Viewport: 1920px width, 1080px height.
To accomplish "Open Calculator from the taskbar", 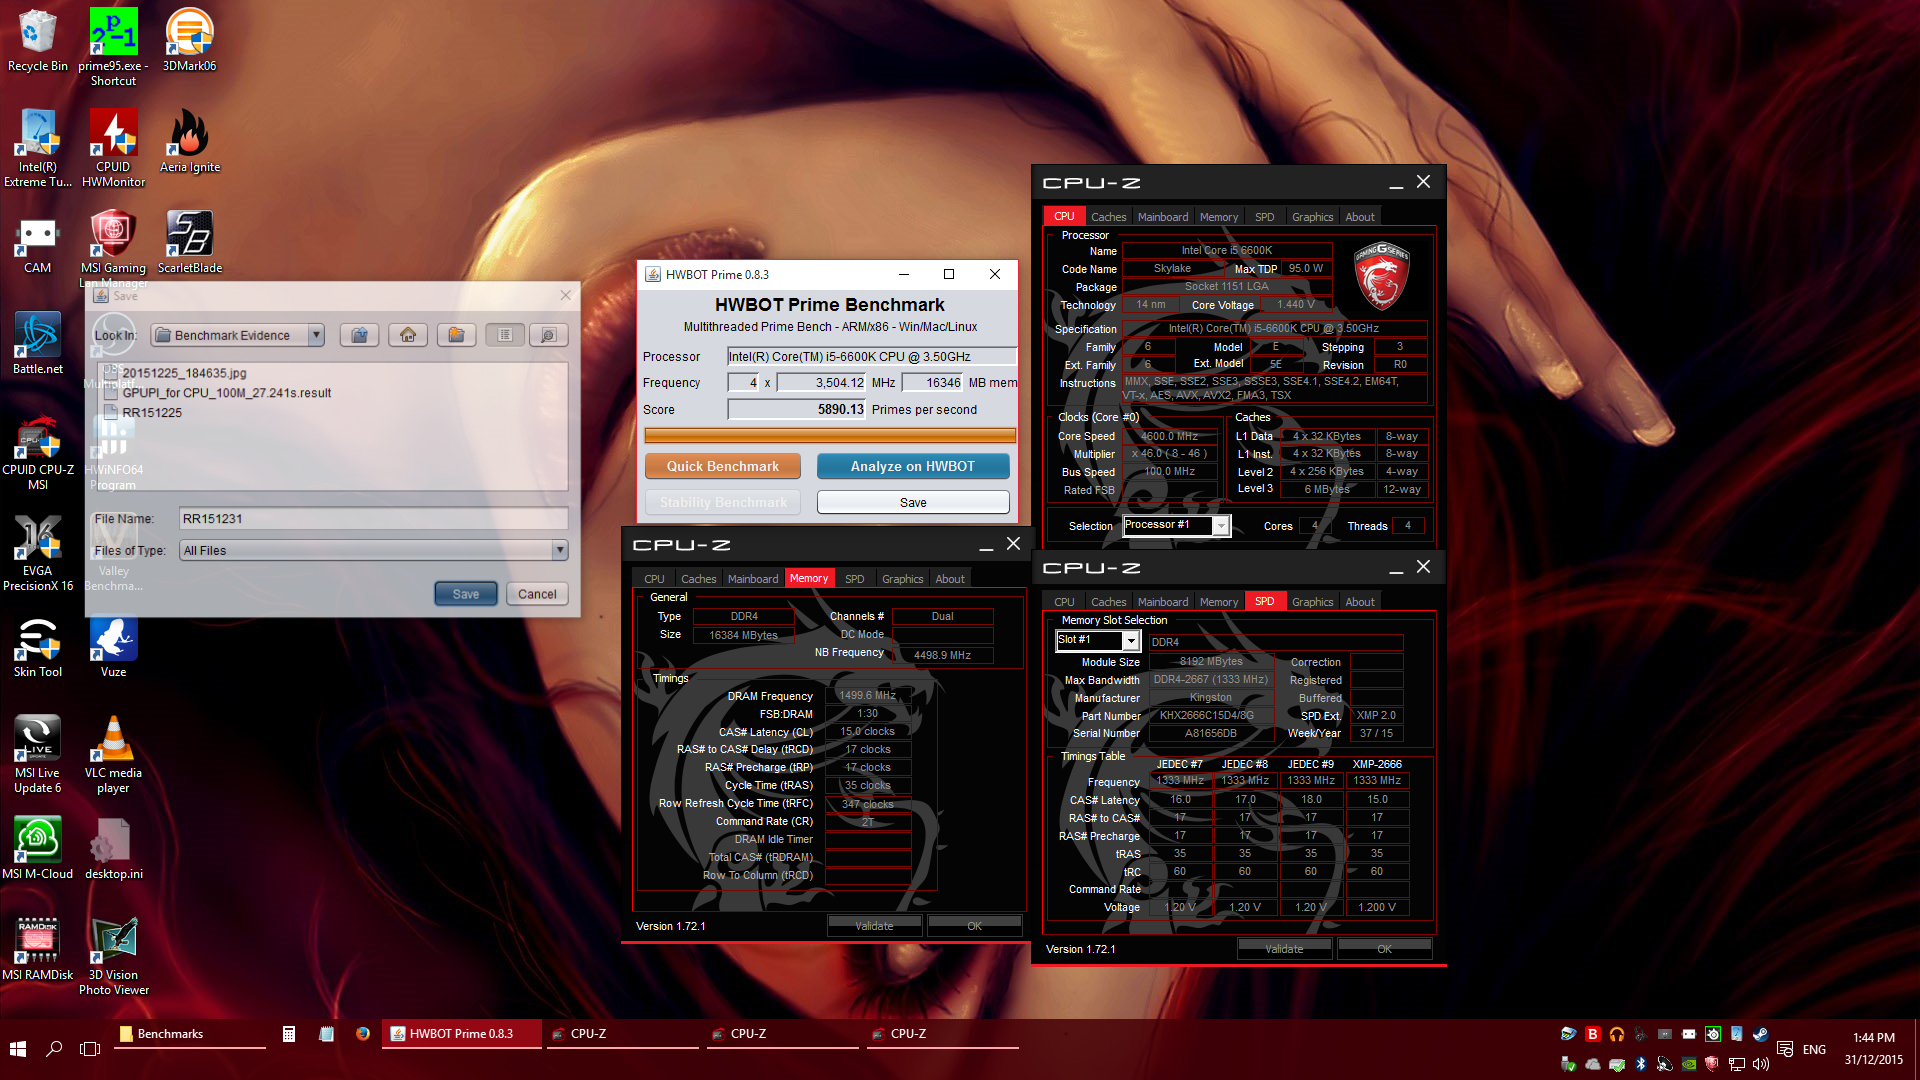I will click(x=288, y=1034).
